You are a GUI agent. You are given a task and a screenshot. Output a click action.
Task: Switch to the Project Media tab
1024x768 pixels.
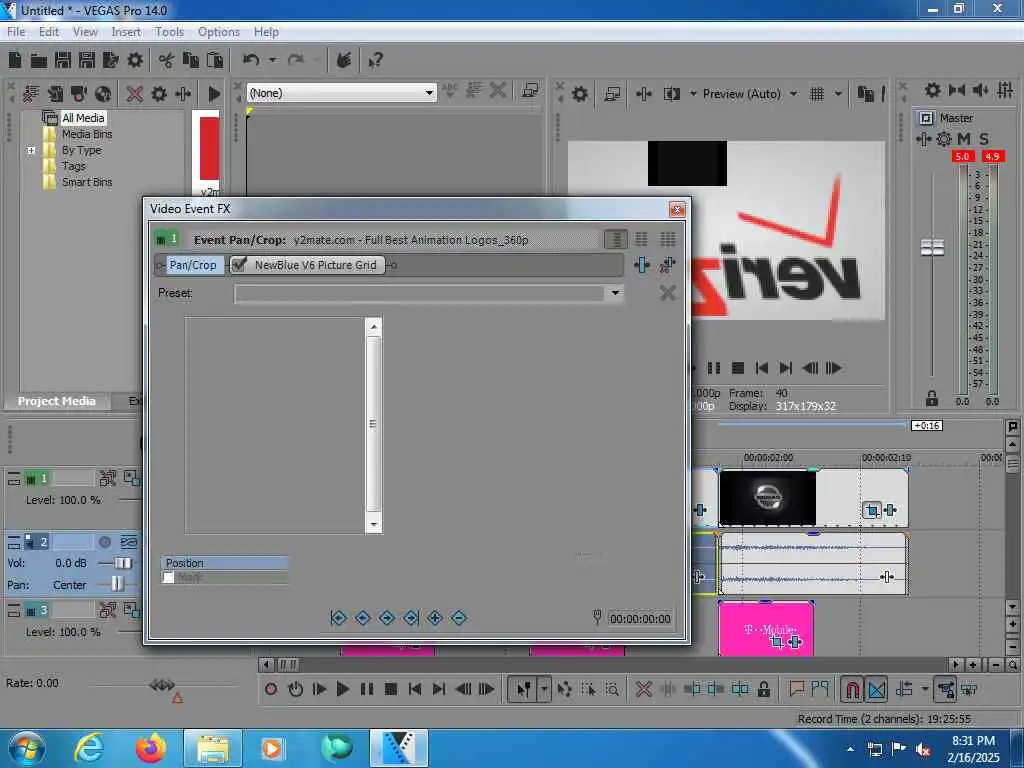point(57,401)
